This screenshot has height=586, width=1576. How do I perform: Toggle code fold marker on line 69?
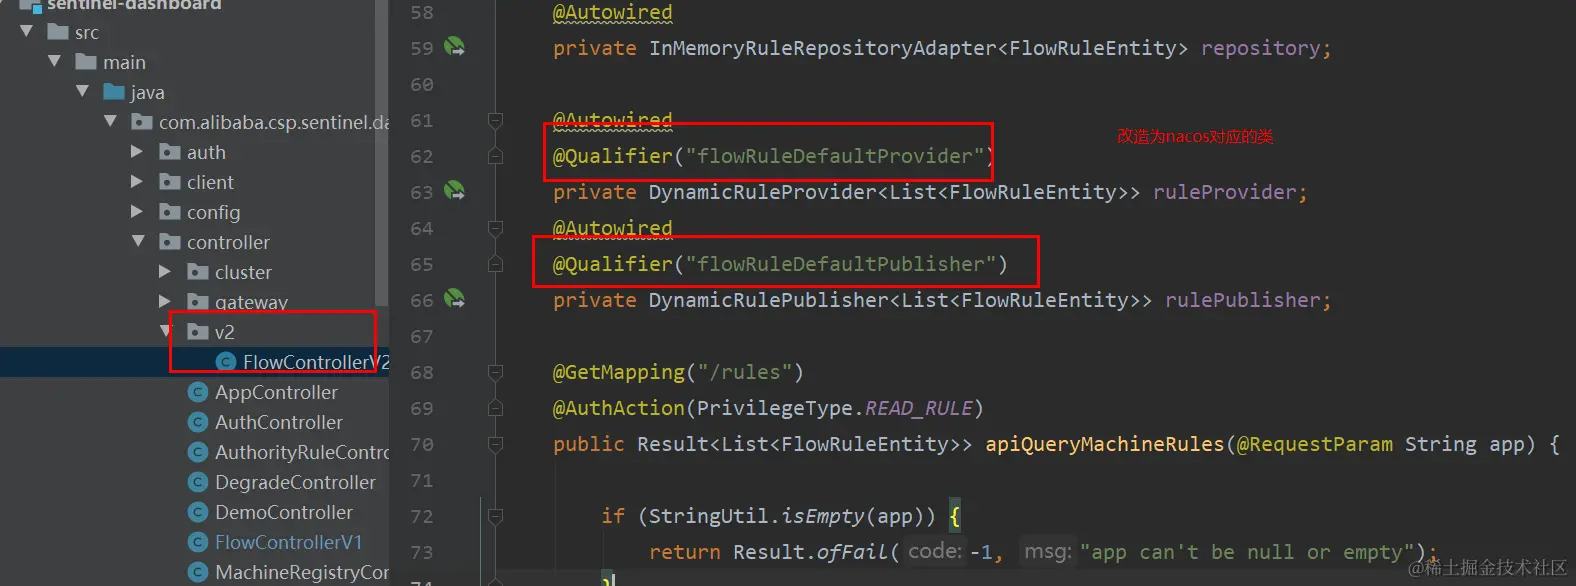(x=495, y=409)
